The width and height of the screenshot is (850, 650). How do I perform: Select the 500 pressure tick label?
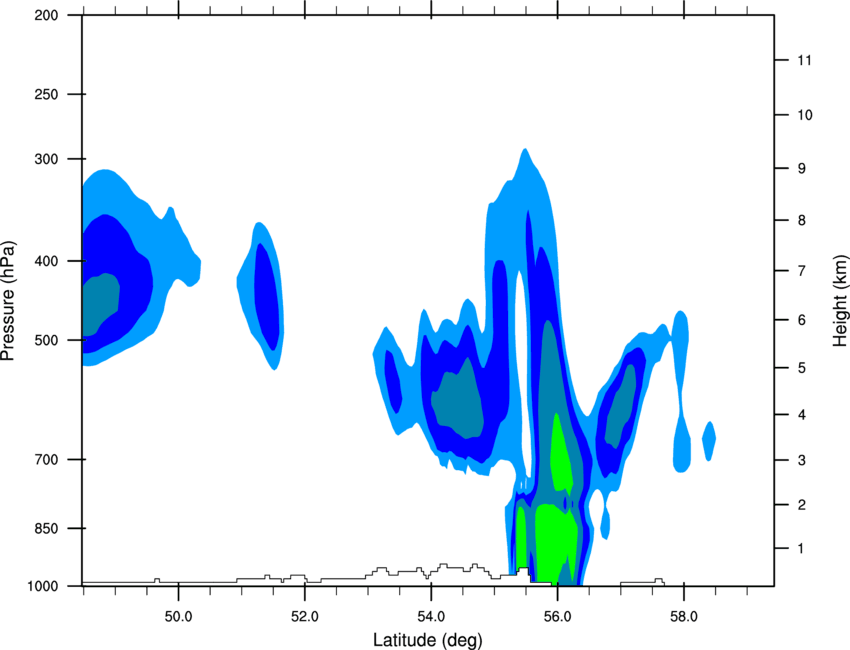46,340
